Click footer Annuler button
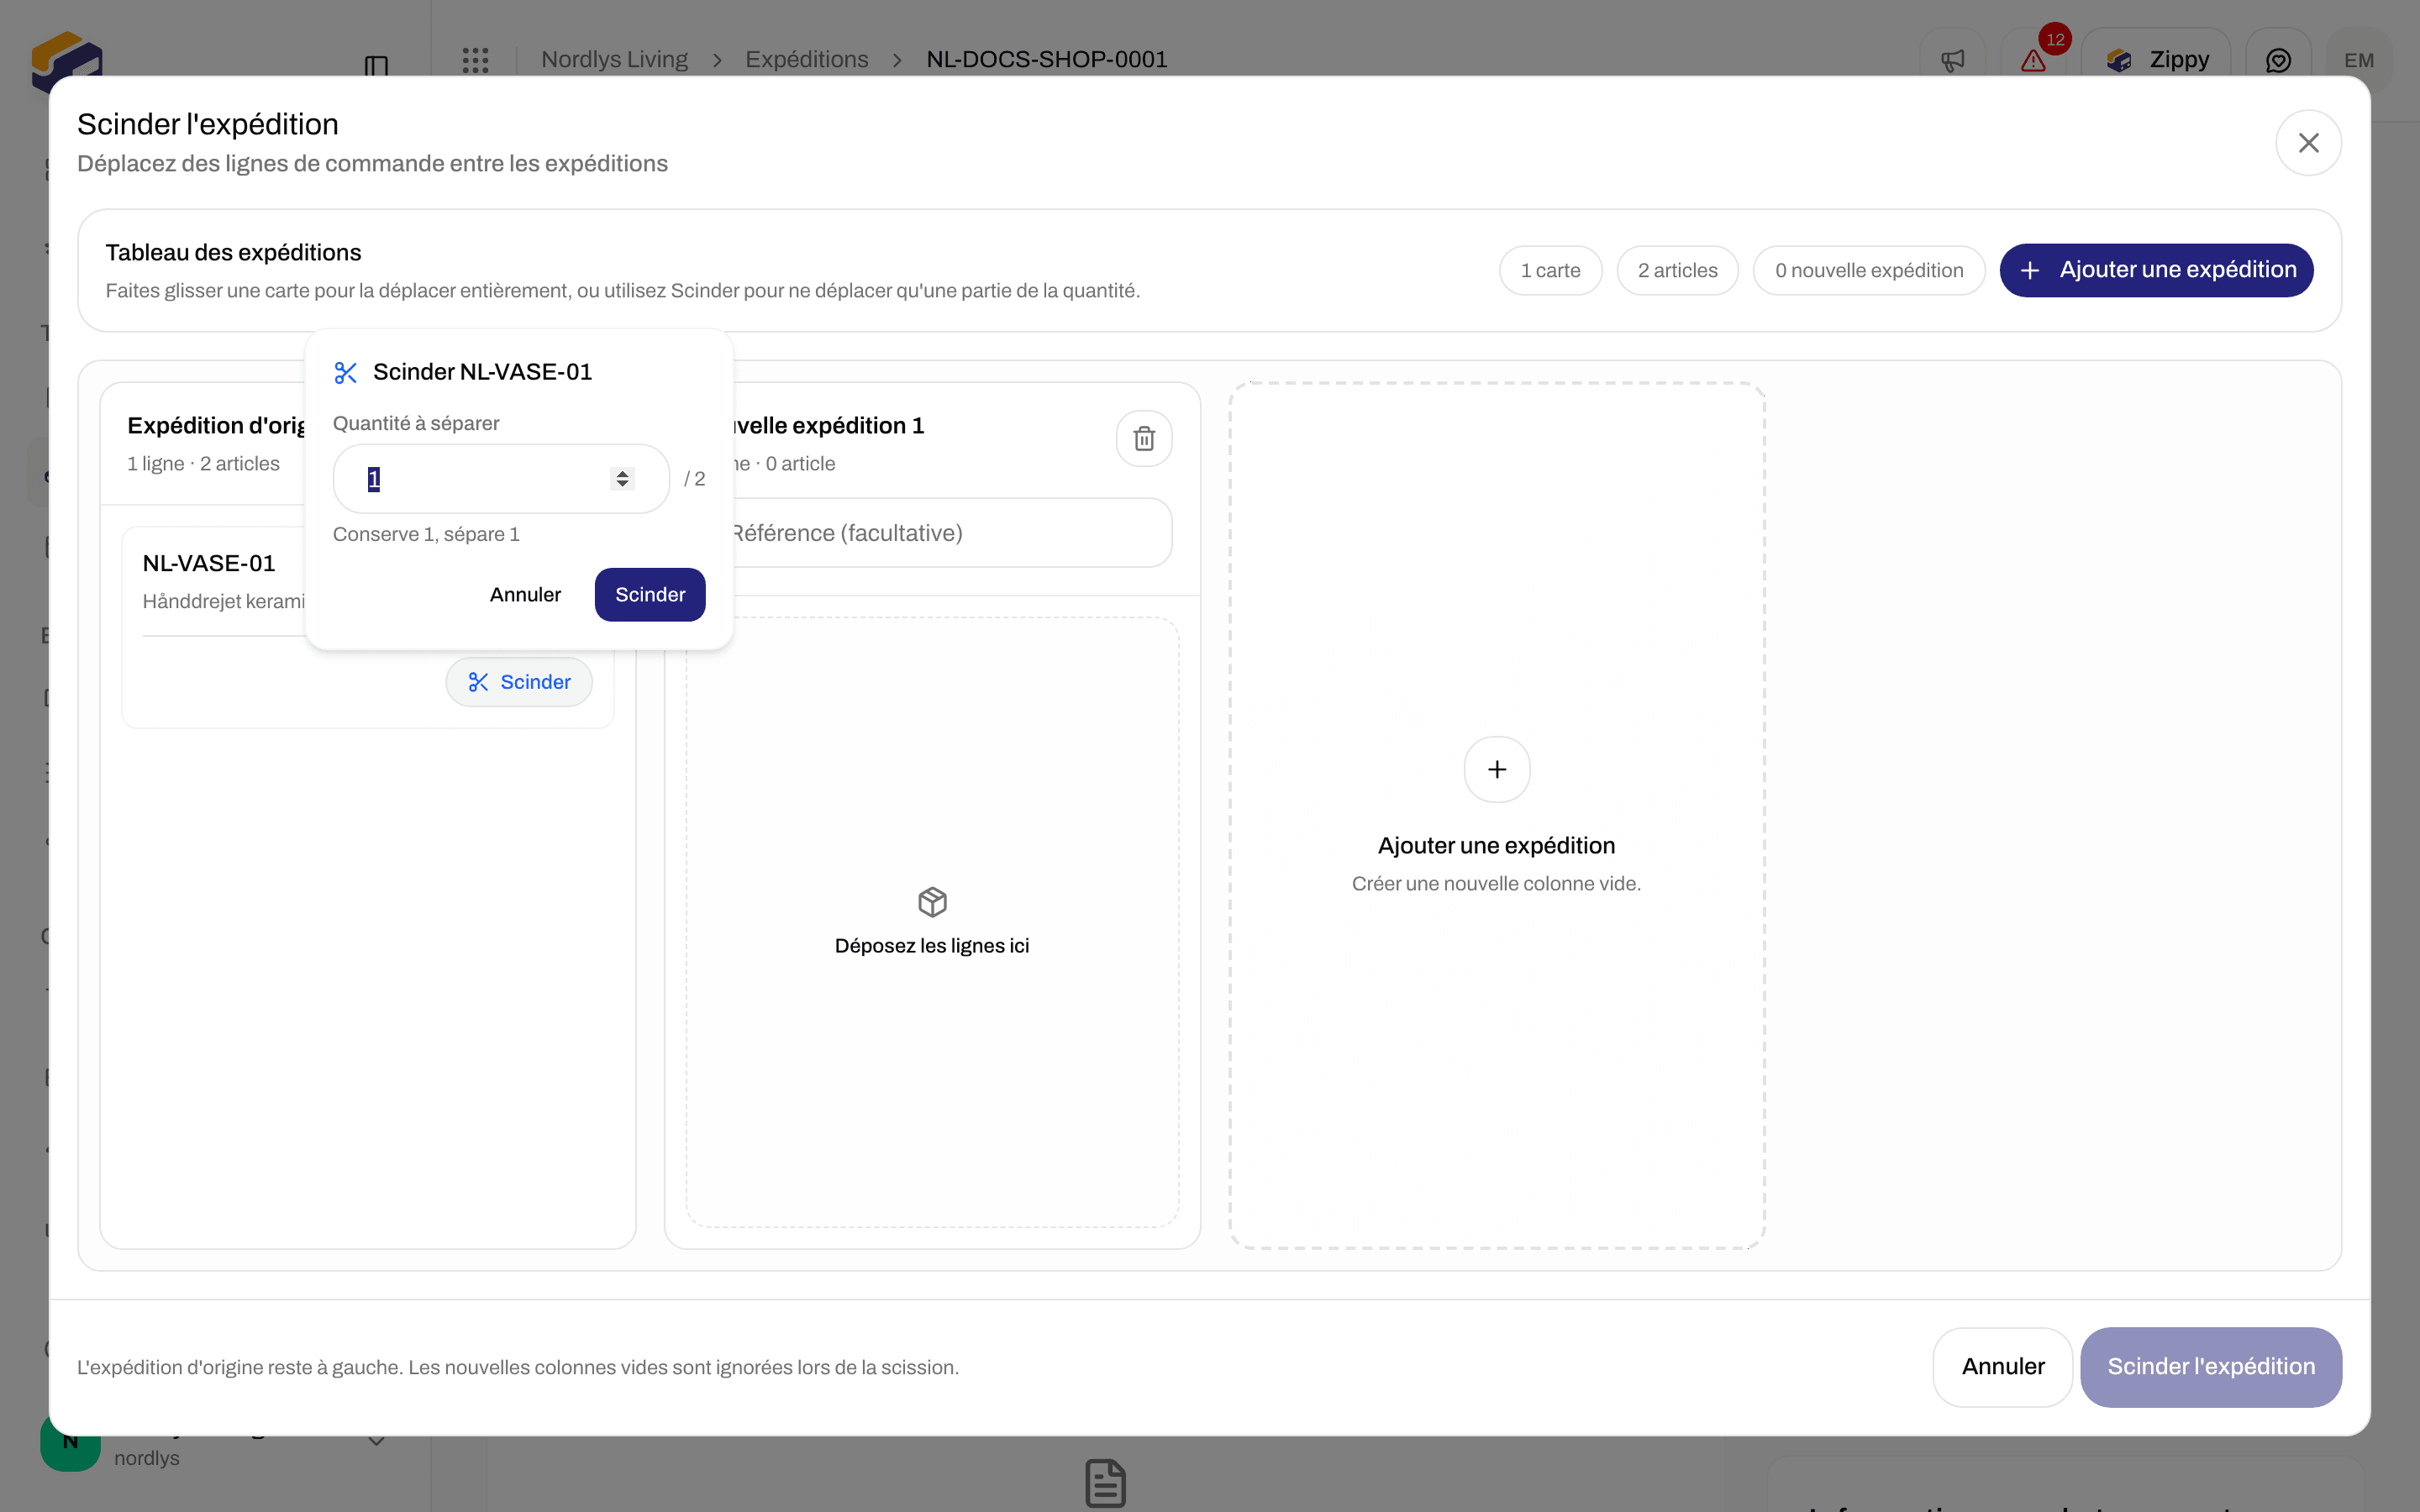 2002,1367
